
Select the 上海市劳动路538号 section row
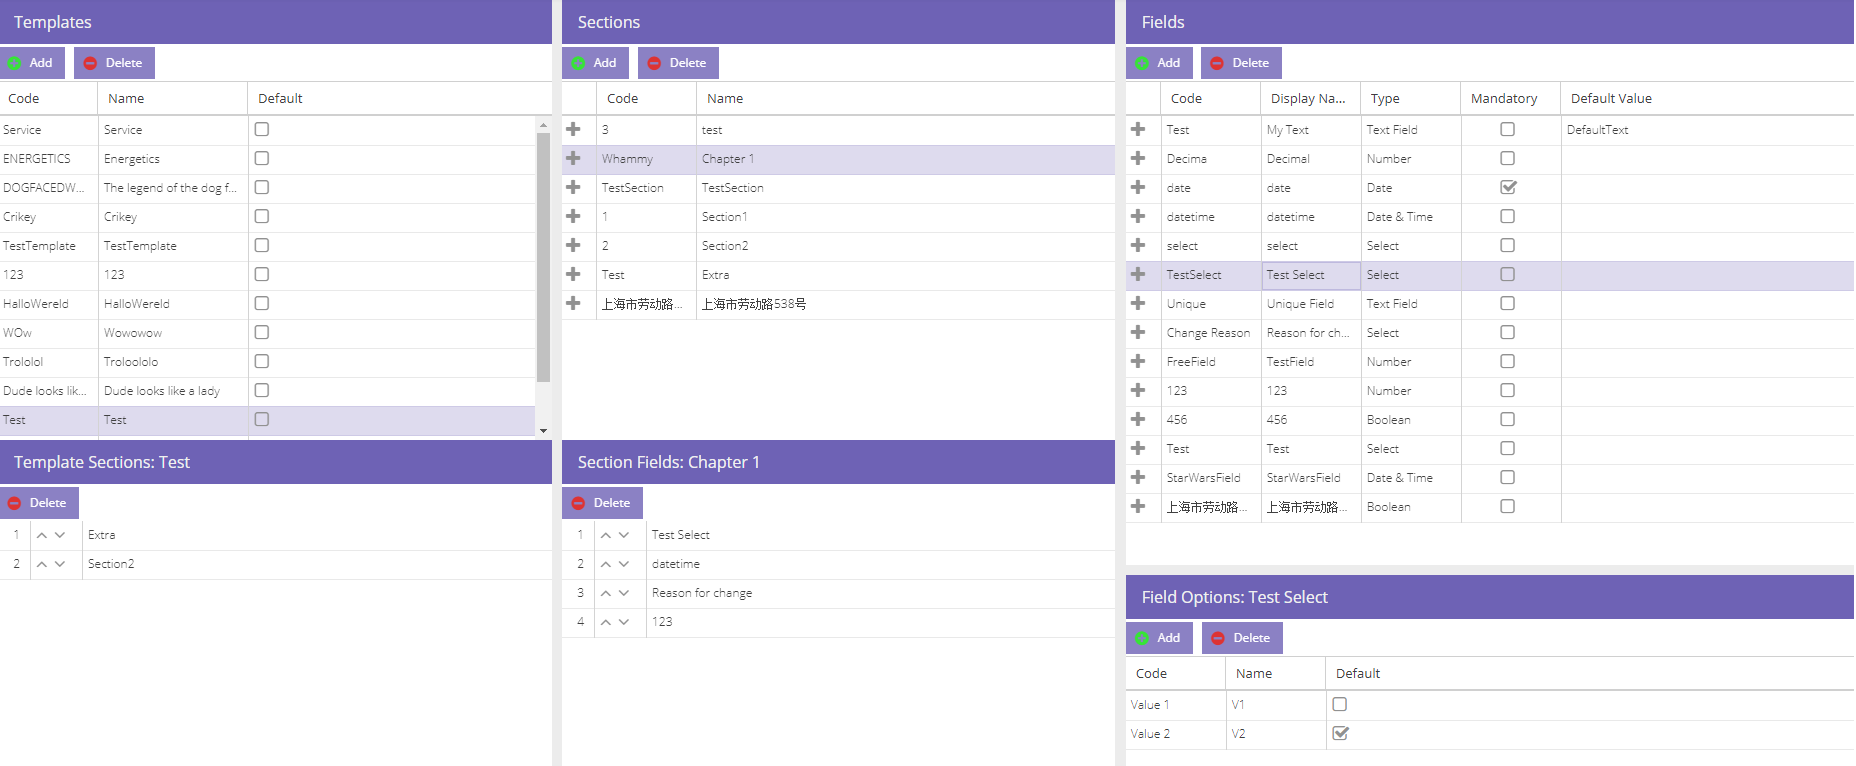(838, 304)
